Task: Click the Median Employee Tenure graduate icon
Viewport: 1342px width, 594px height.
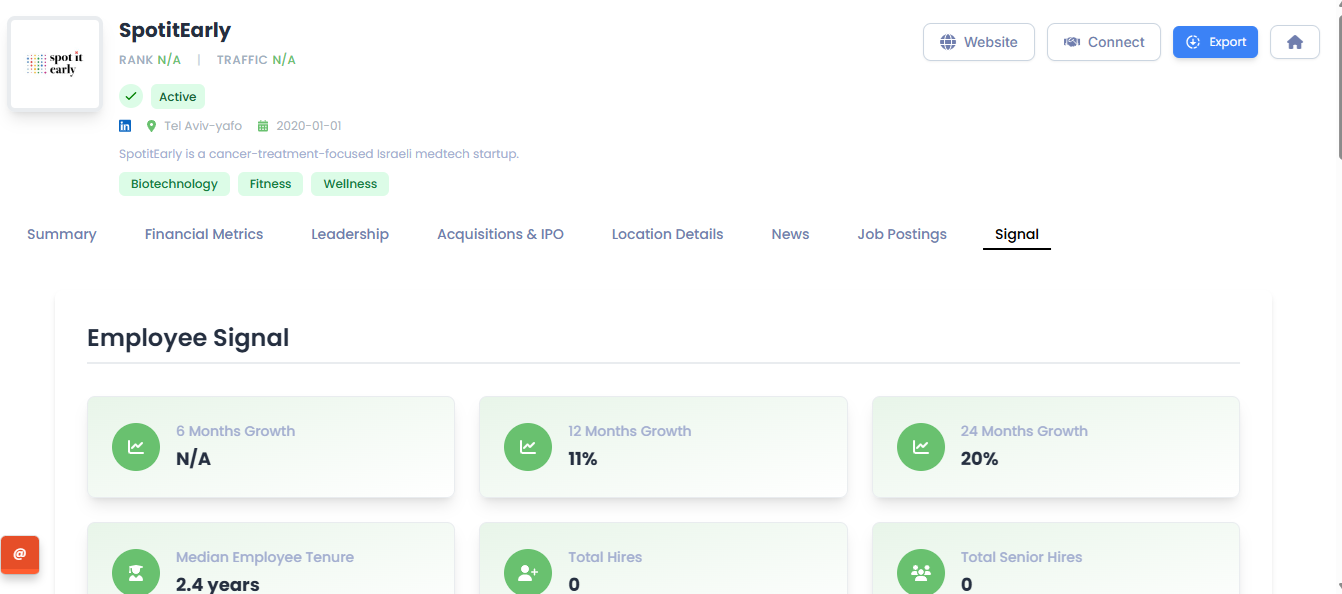Action: [x=136, y=572]
